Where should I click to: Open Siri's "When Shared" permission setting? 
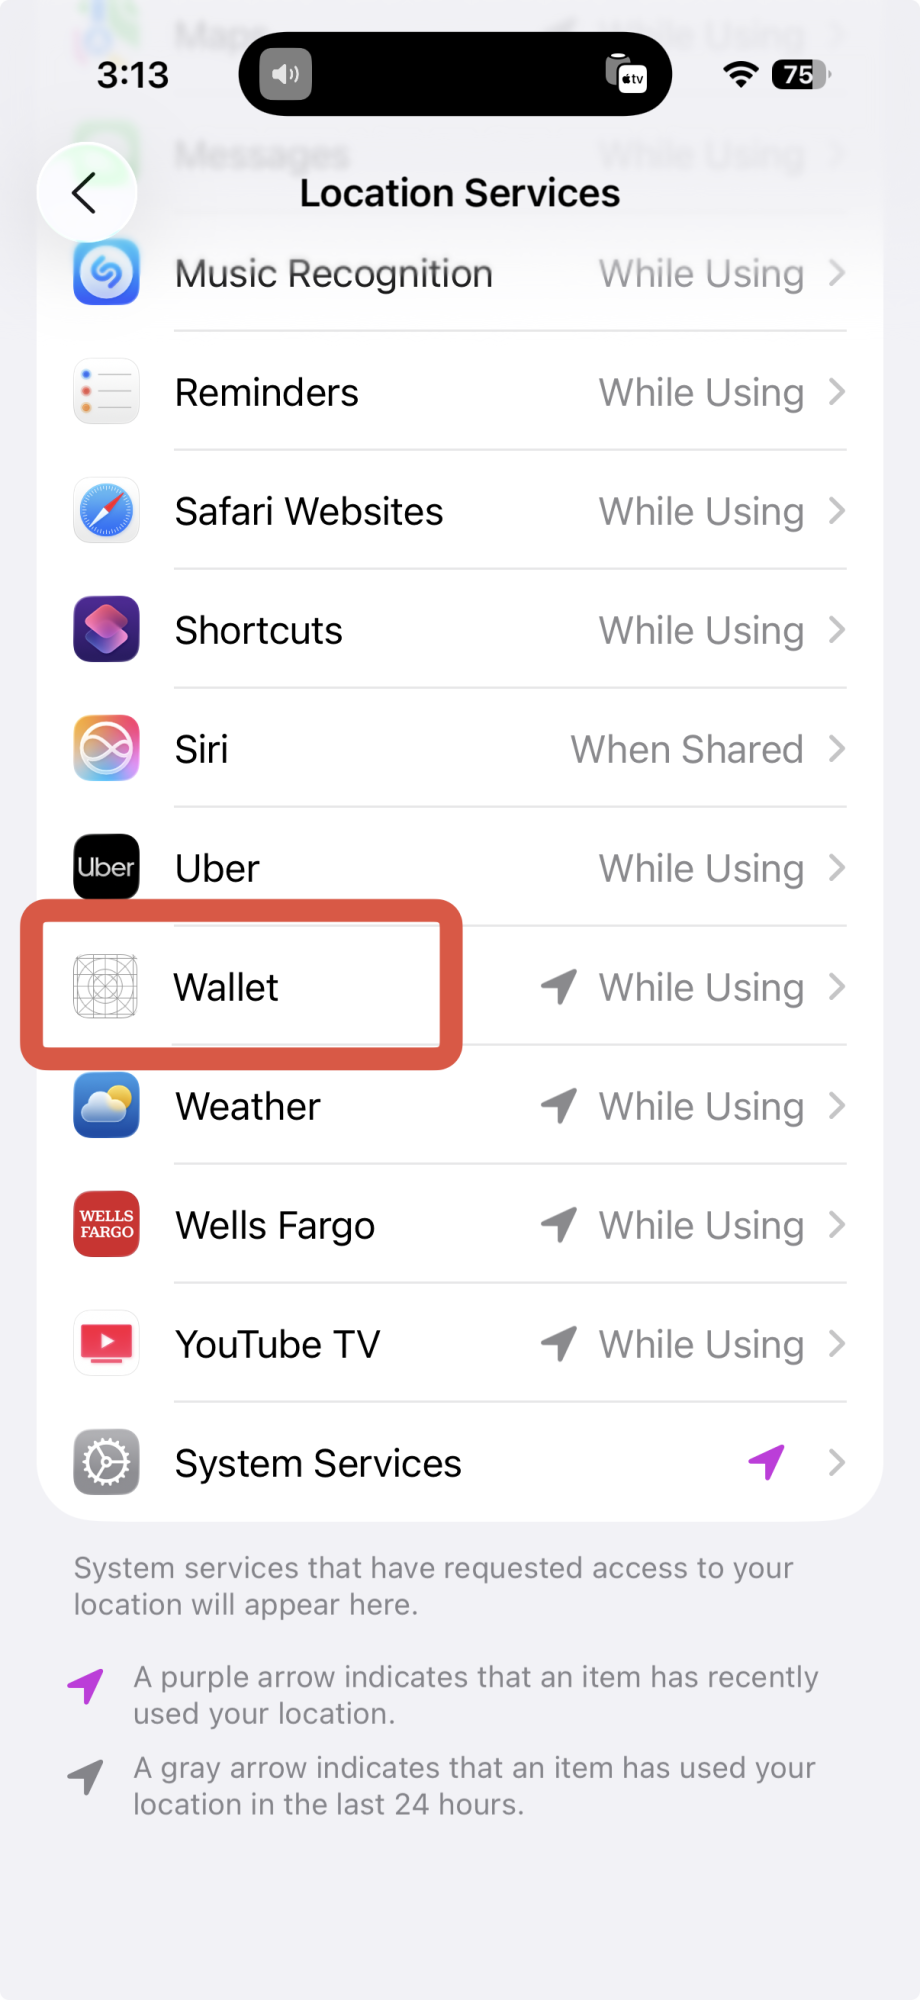pos(687,749)
